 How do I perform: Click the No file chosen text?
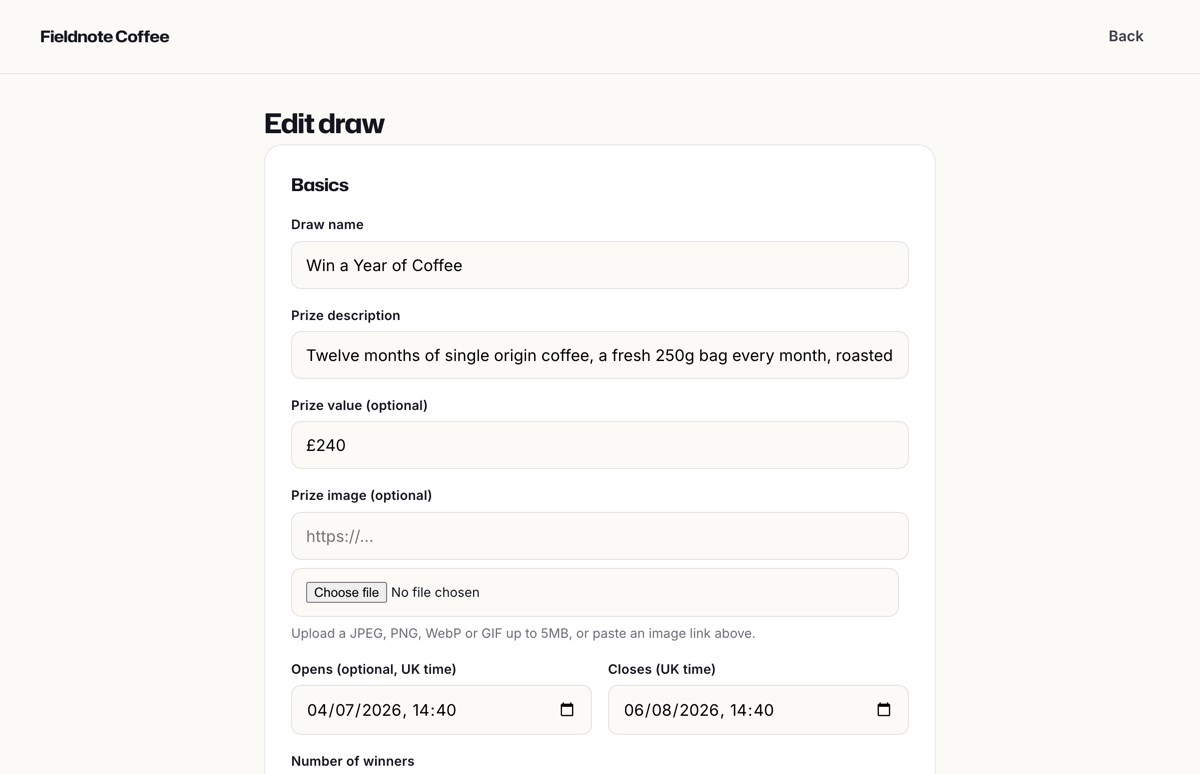click(435, 592)
